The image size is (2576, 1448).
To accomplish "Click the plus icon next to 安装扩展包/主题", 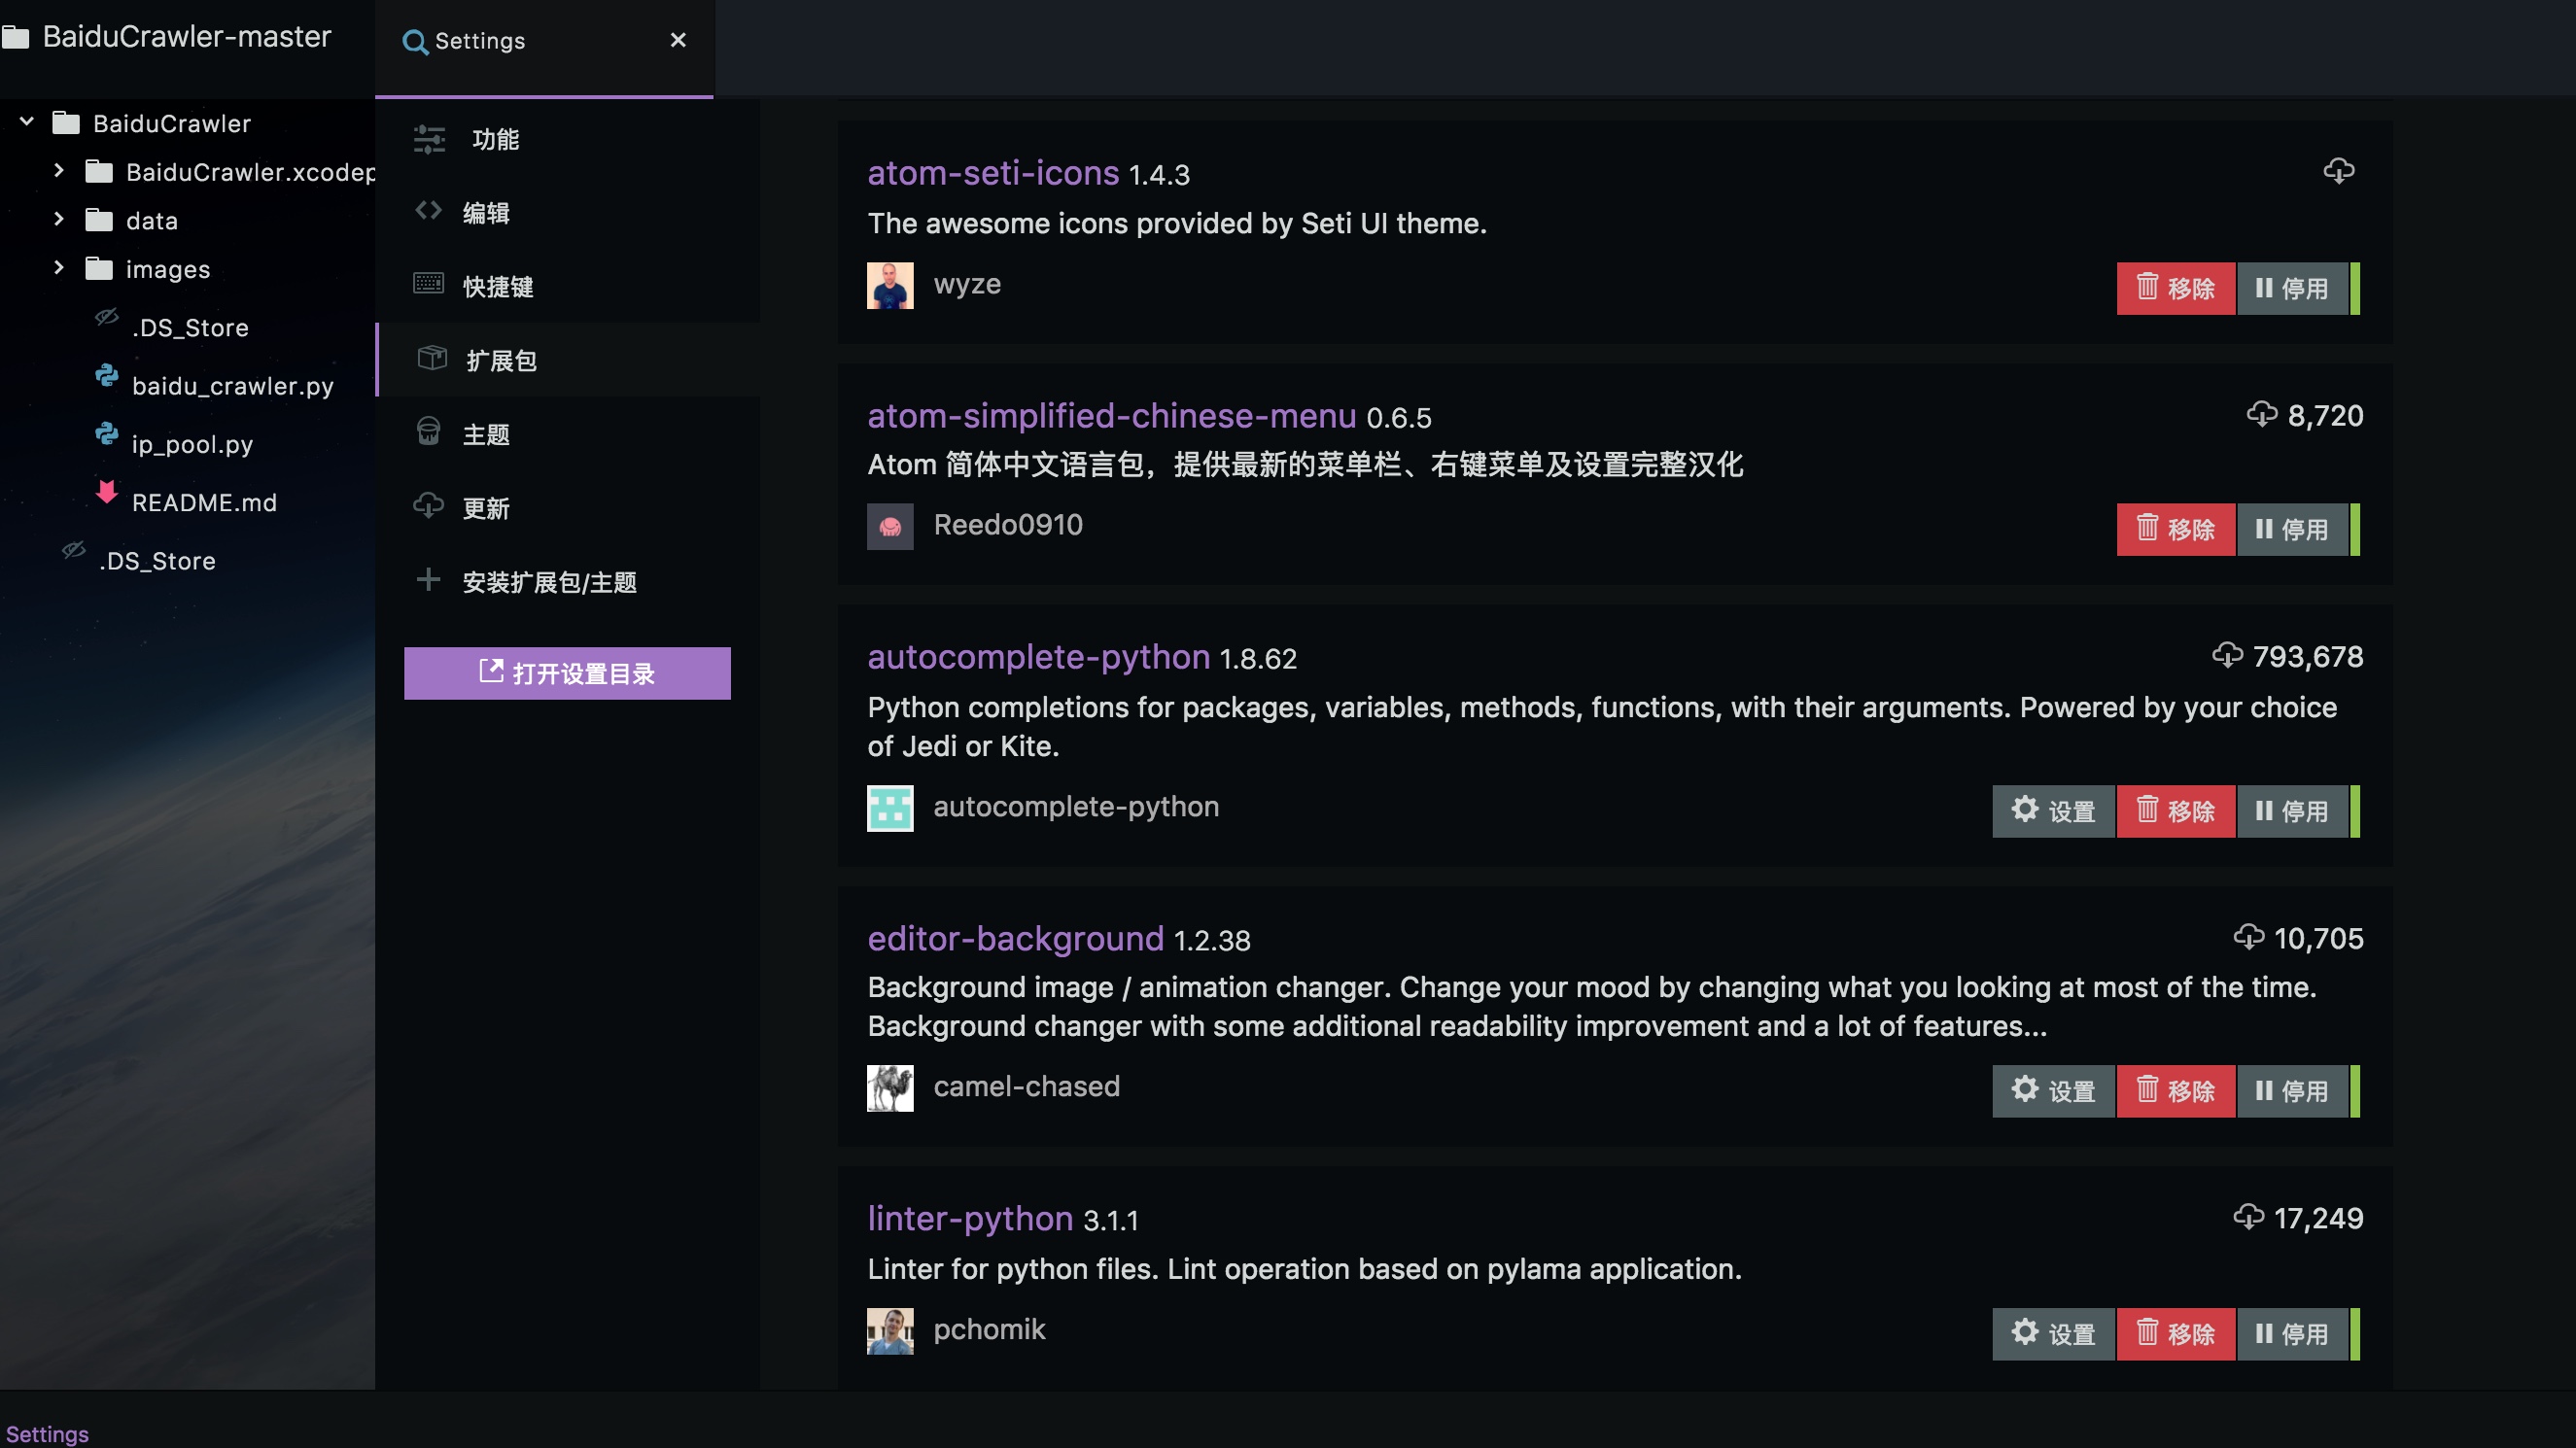I will tap(429, 580).
